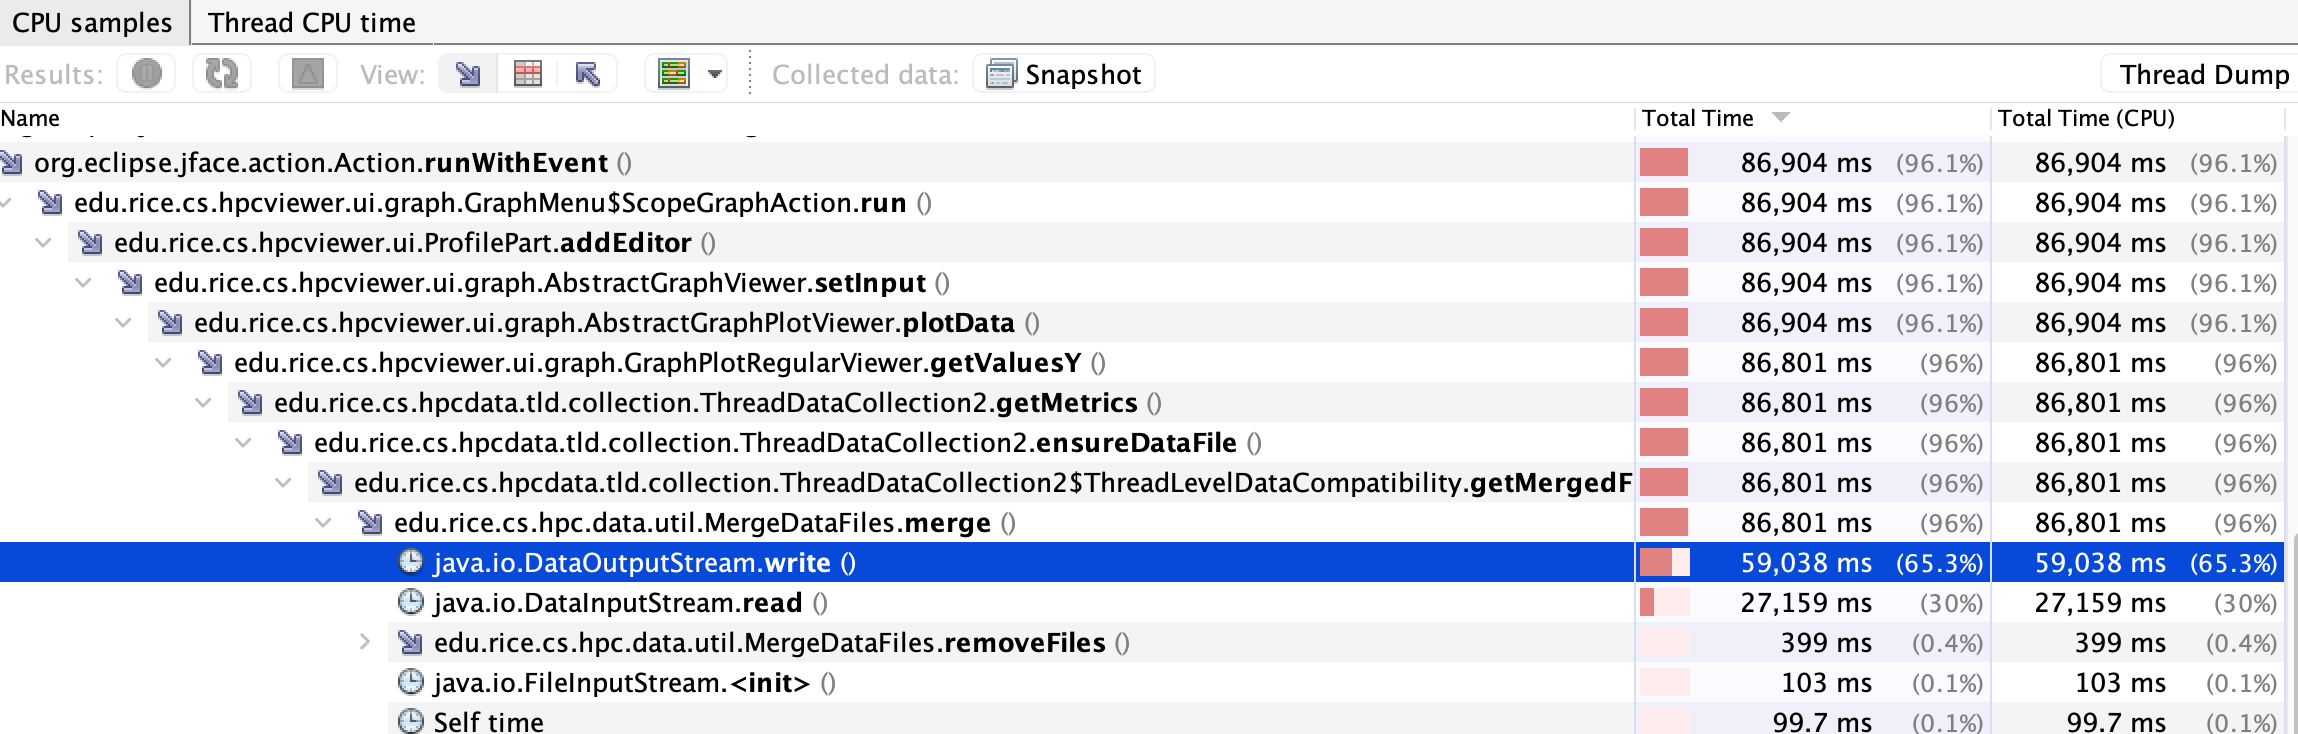Refresh the sampling results
2298x734 pixels.
click(x=220, y=72)
